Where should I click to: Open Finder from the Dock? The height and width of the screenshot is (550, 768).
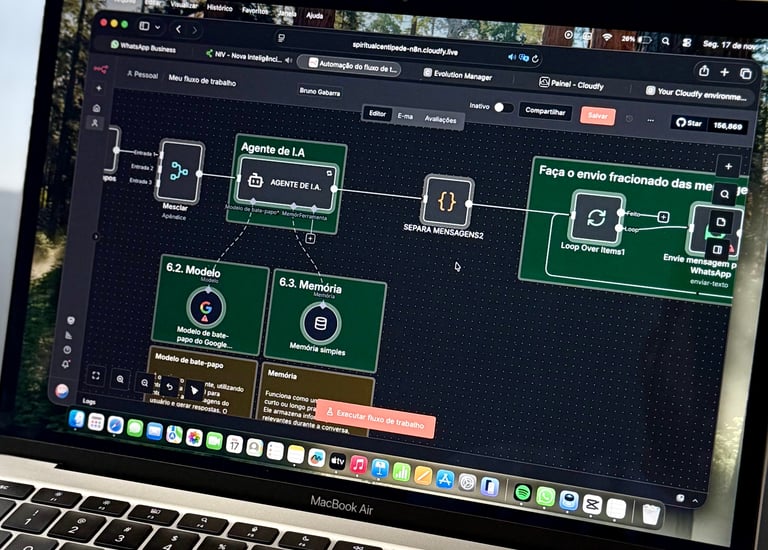point(76,419)
